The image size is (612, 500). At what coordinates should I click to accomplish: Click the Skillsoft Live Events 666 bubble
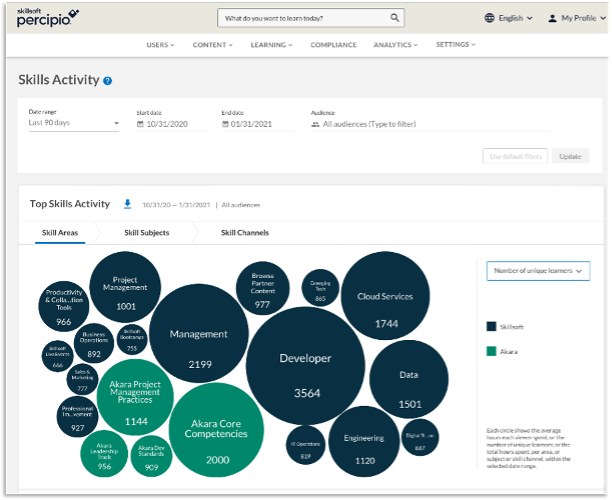pyautogui.click(x=58, y=356)
